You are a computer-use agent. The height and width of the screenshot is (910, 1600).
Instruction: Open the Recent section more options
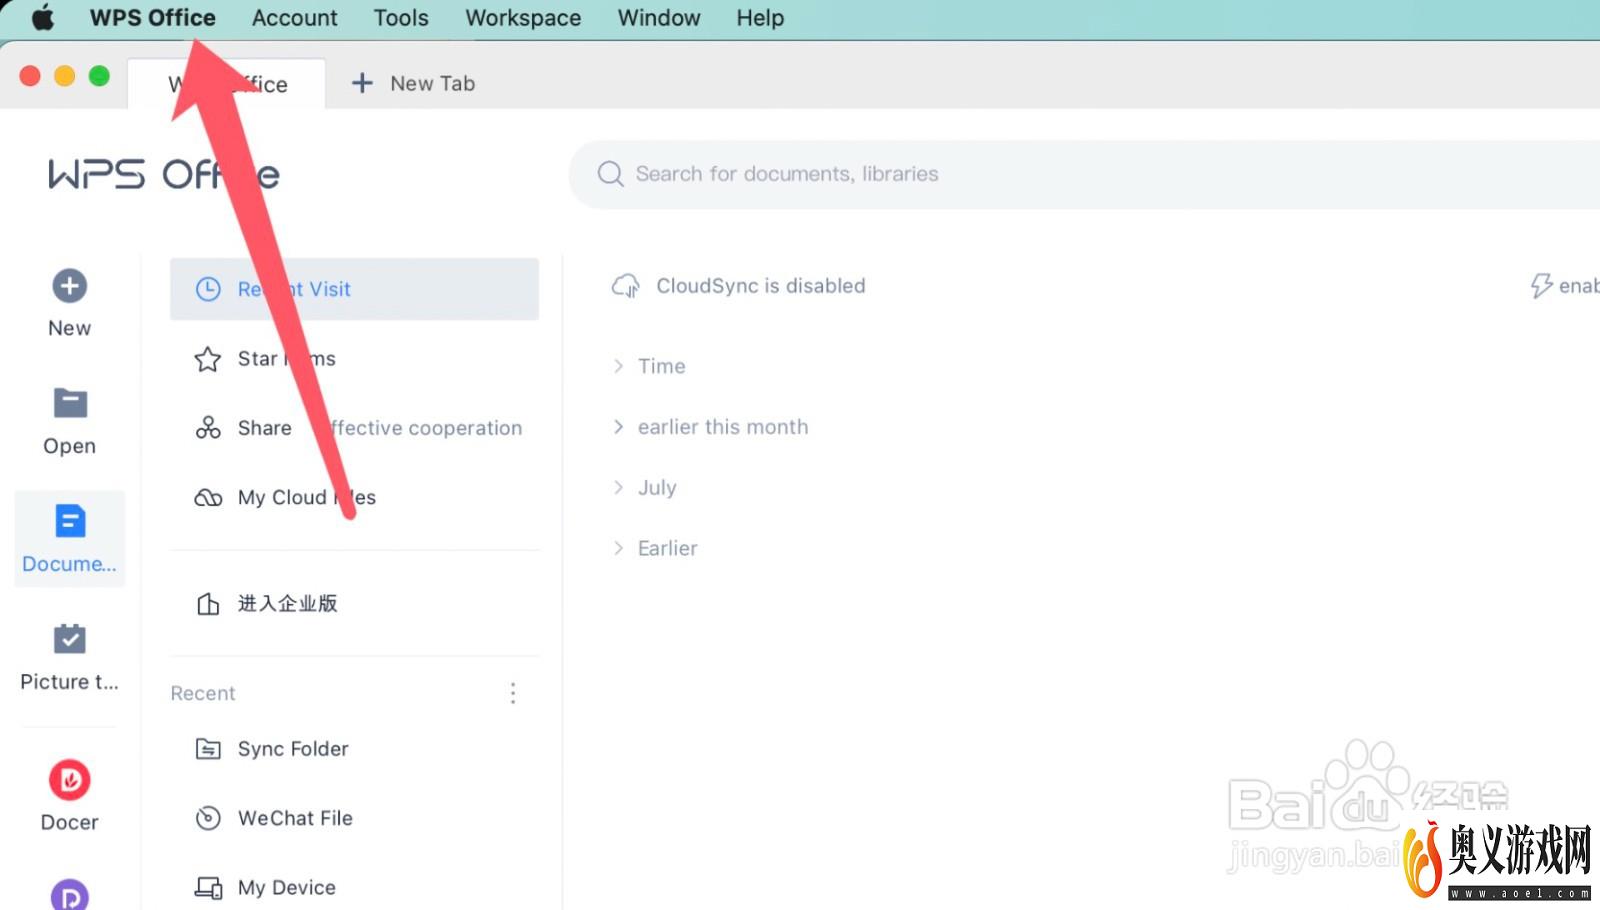click(513, 693)
